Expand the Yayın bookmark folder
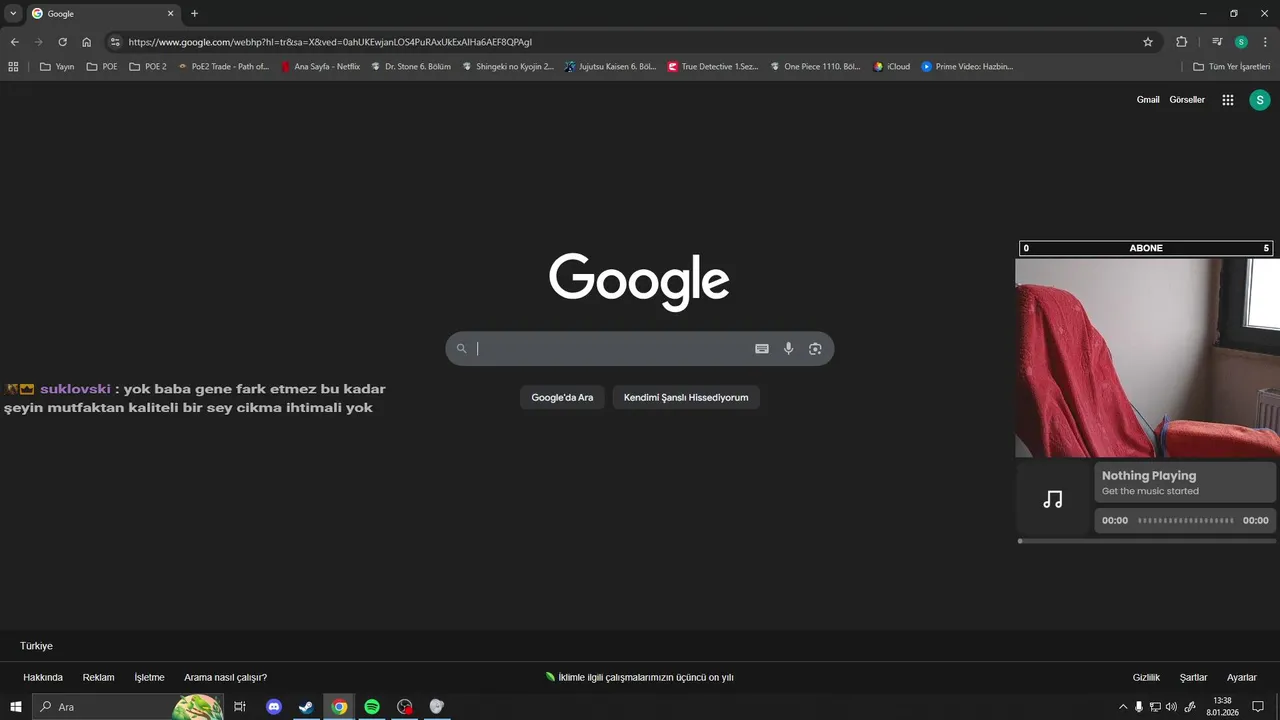Image resolution: width=1280 pixels, height=720 pixels. click(57, 67)
